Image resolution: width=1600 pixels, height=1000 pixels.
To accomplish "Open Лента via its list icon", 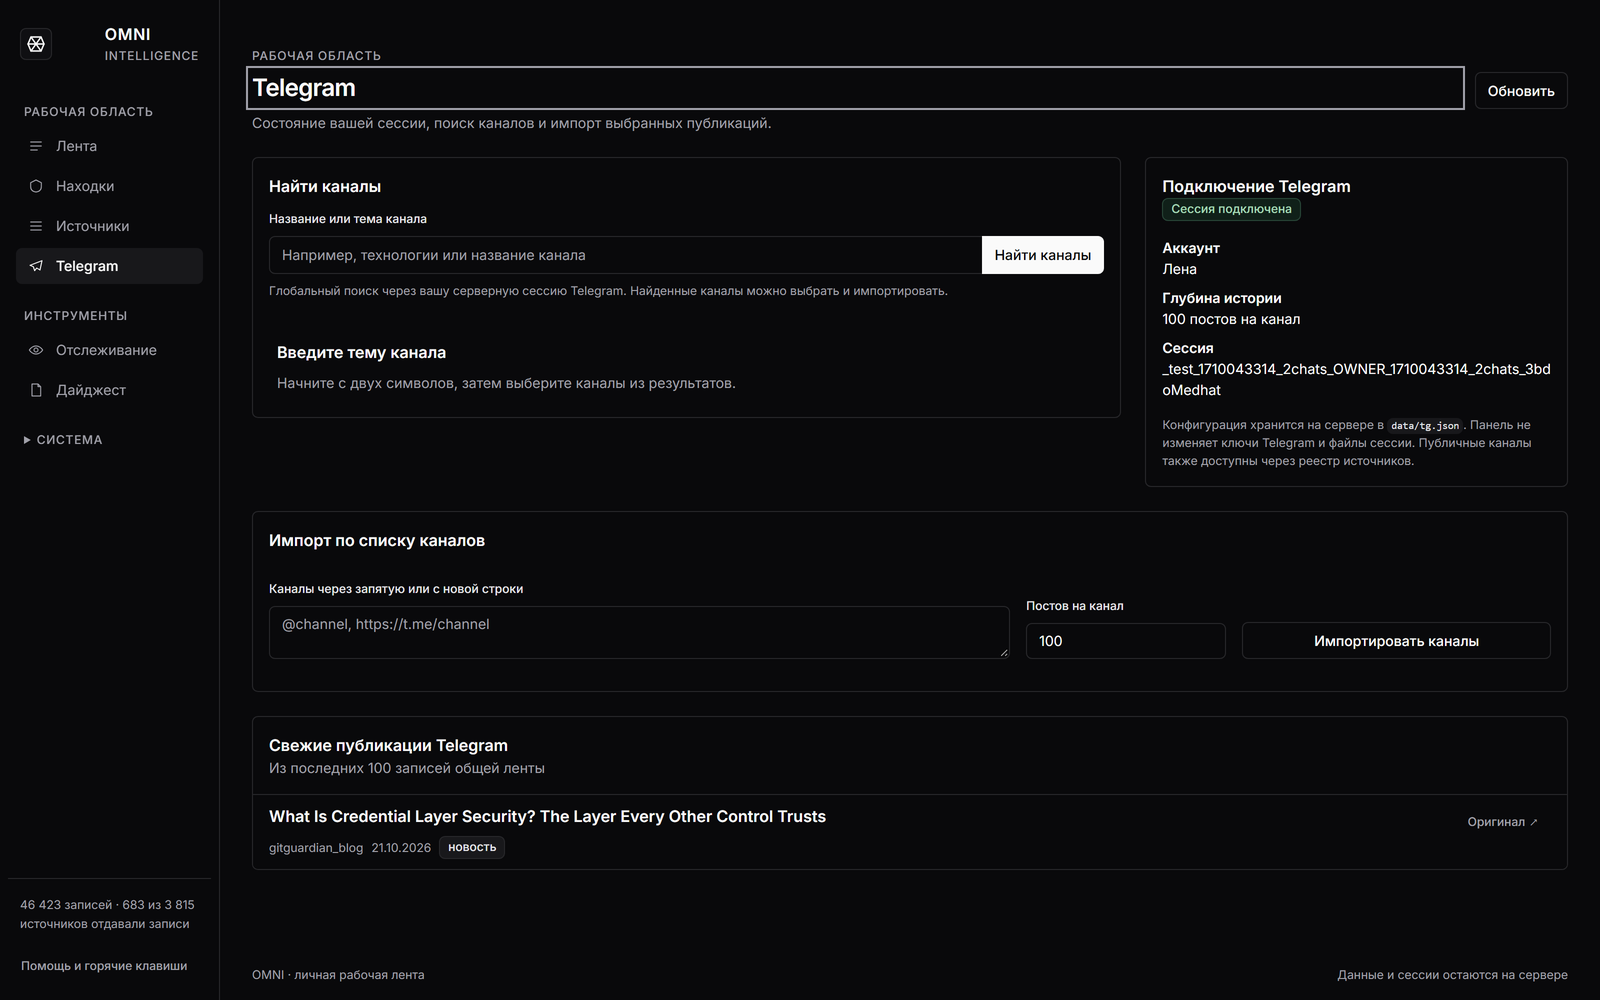I will pyautogui.click(x=36, y=146).
